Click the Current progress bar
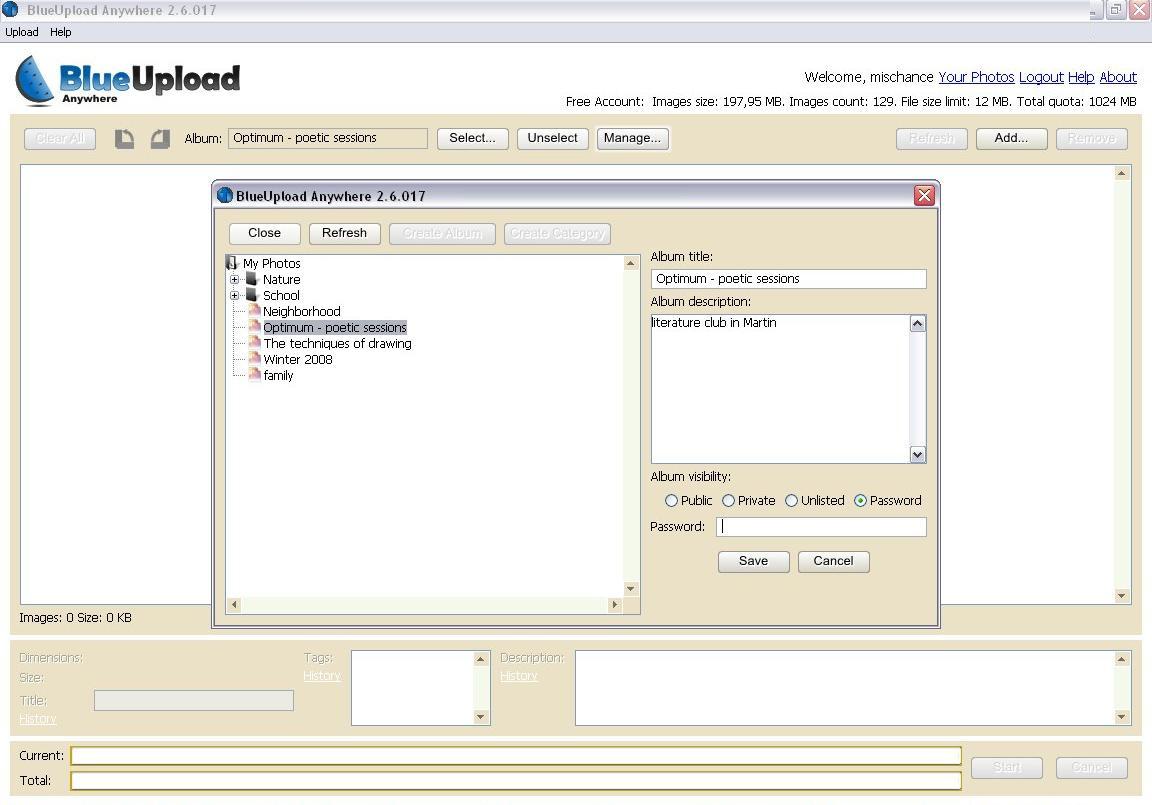Screen dimensions: 1152x805 (x=516, y=756)
